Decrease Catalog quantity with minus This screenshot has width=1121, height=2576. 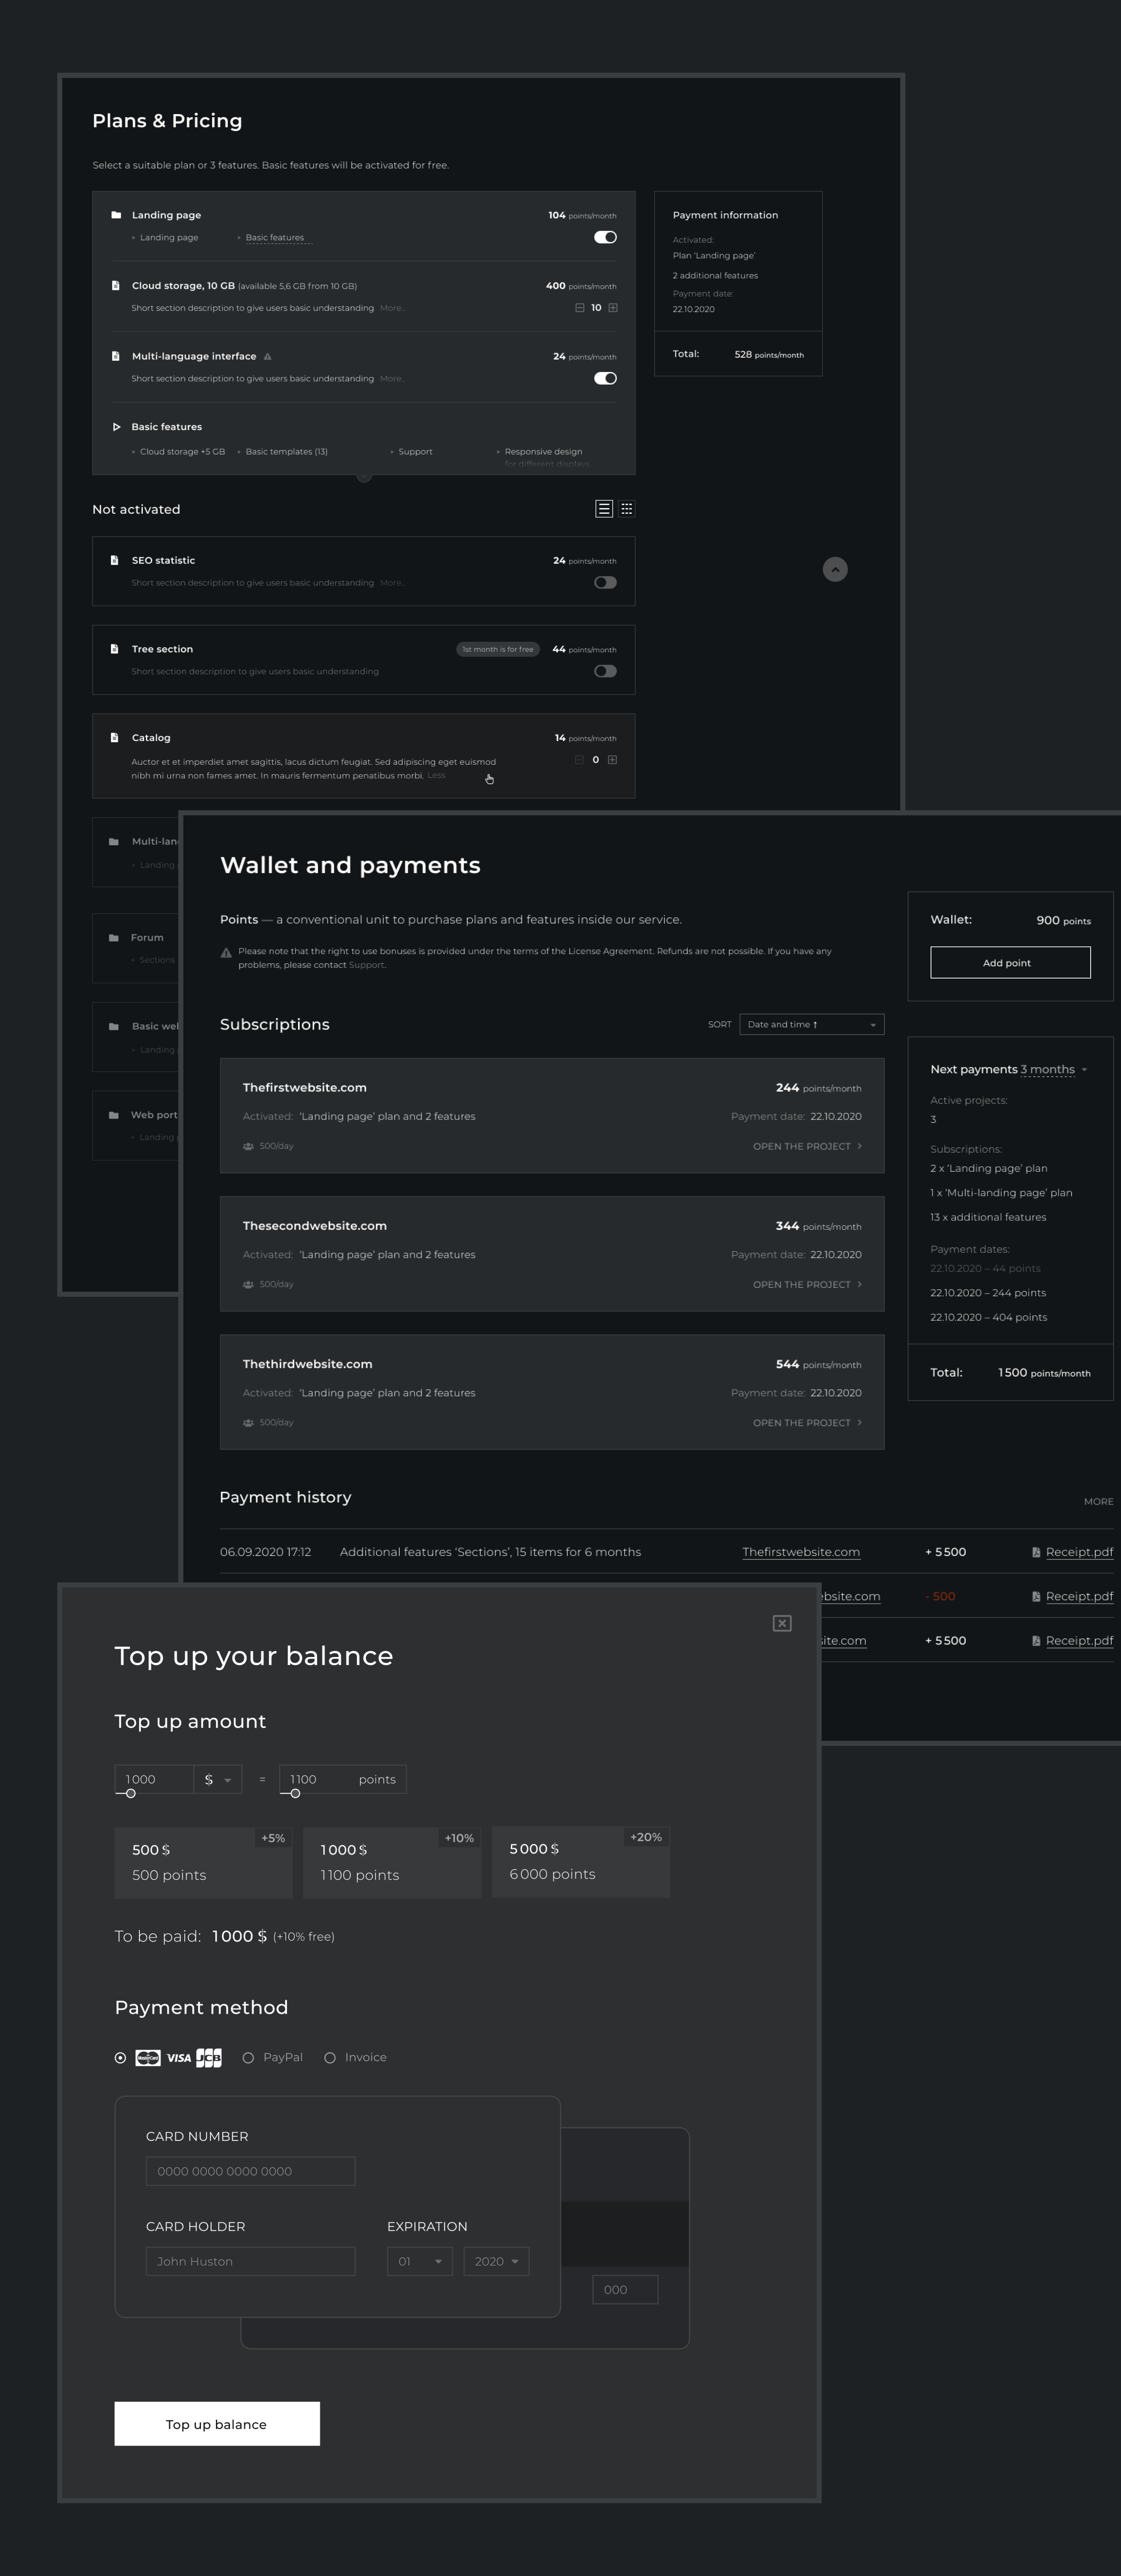579,760
